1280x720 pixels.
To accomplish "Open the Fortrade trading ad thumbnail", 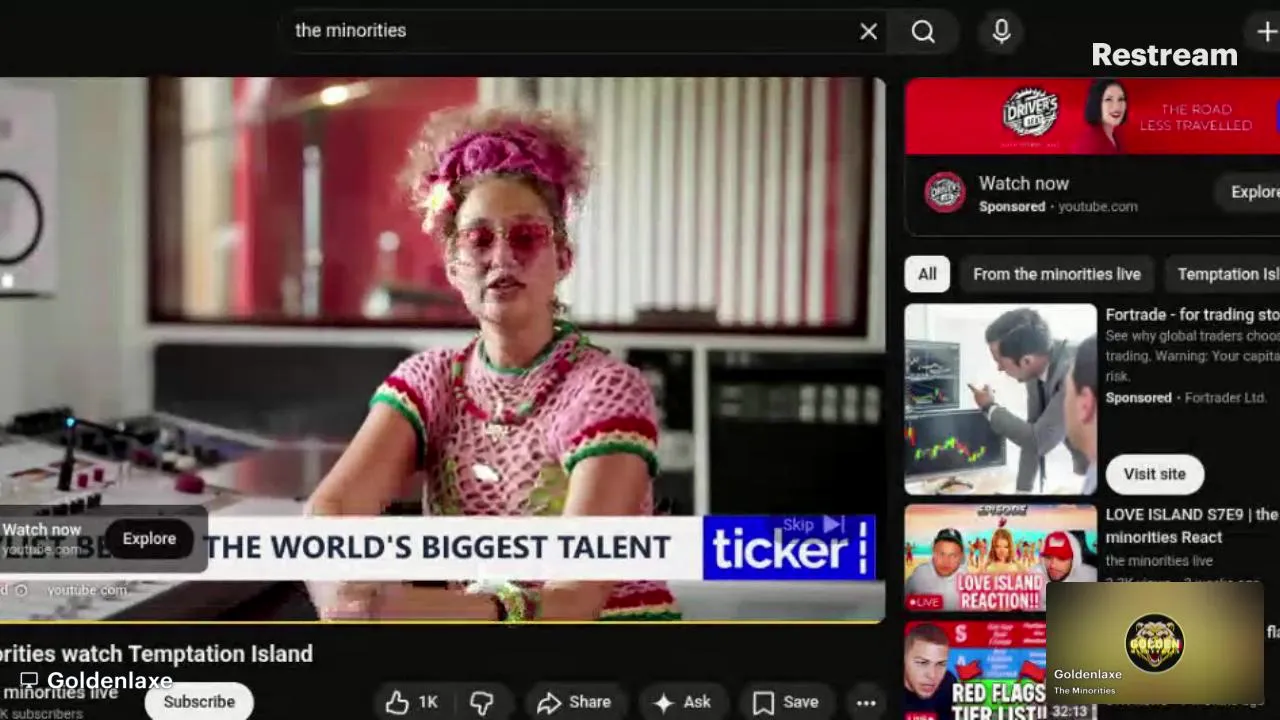I will pyautogui.click(x=1000, y=399).
